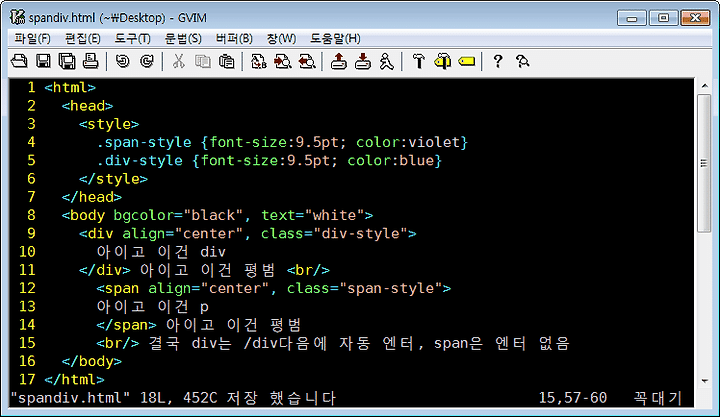Click the Open file toolbar icon
Image resolution: width=720 pixels, height=417 pixels.
[19, 61]
